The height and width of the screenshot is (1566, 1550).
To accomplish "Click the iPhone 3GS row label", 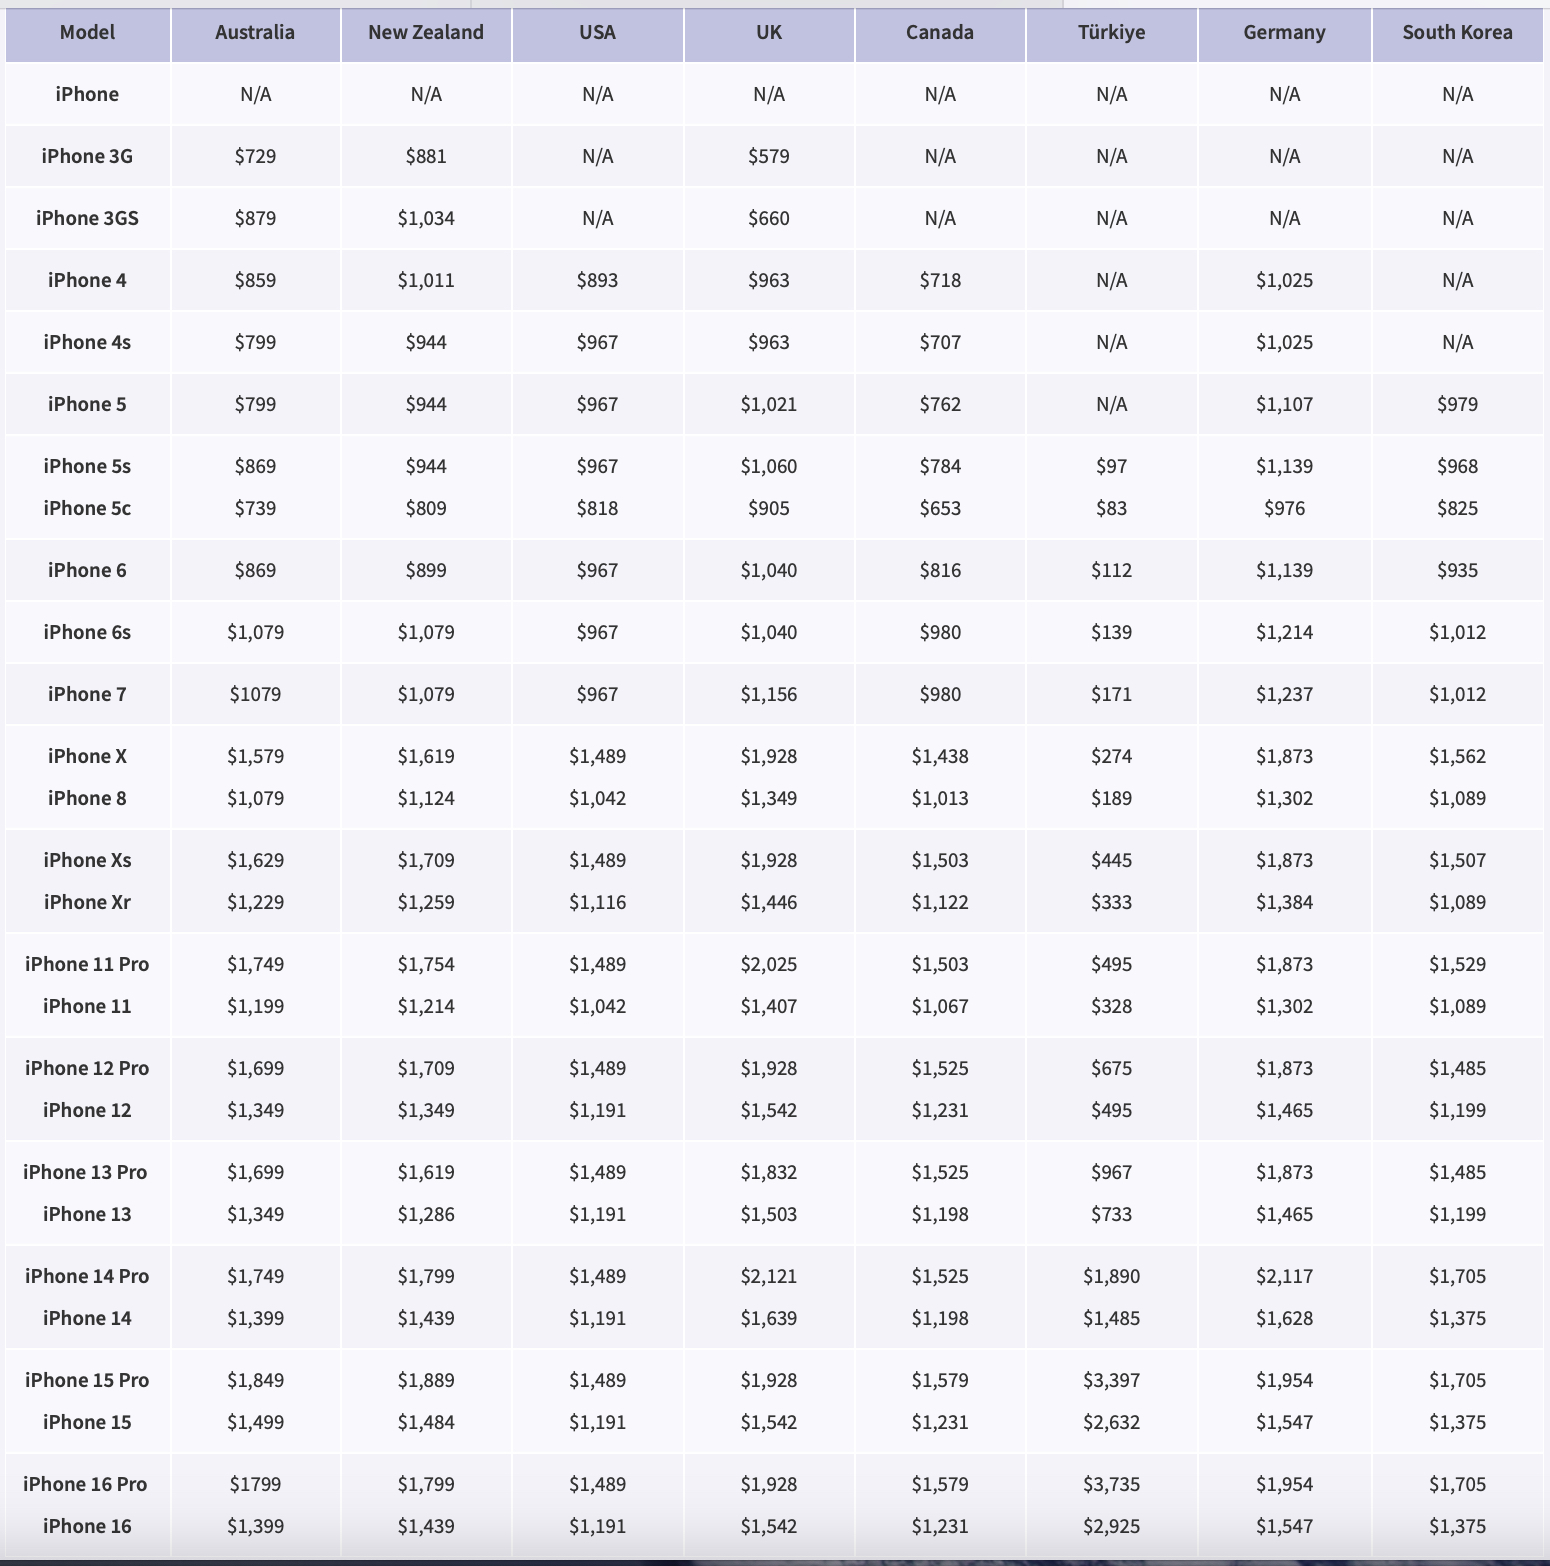I will 87,218.
